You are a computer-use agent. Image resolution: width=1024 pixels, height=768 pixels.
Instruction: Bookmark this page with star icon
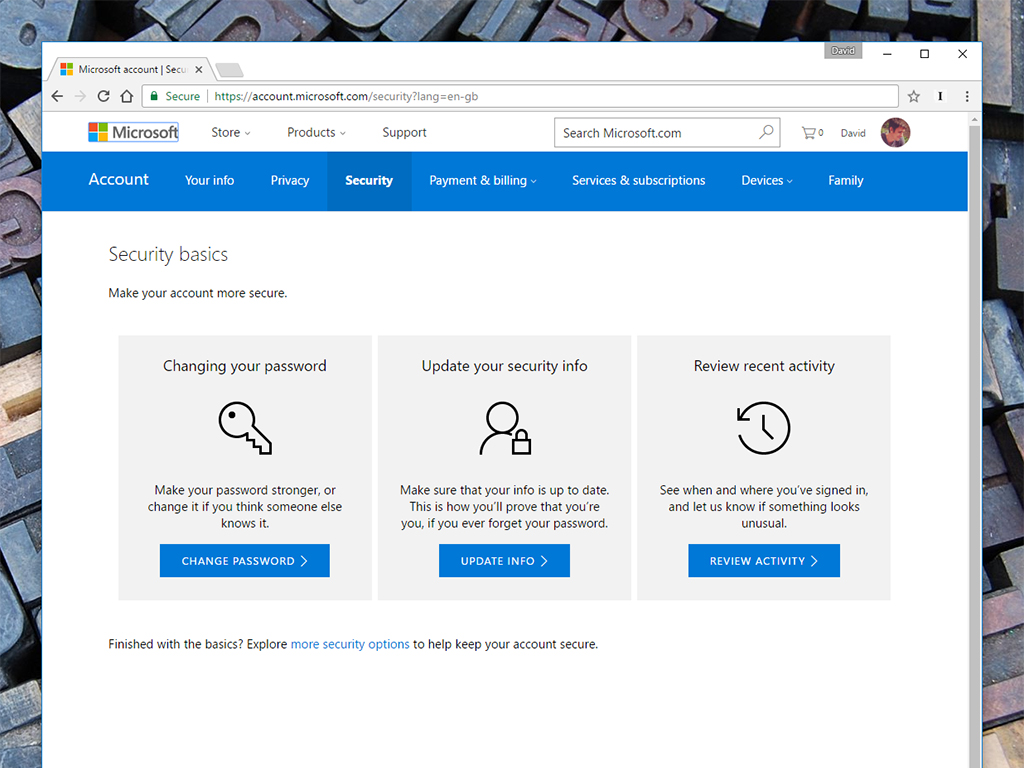tap(913, 97)
